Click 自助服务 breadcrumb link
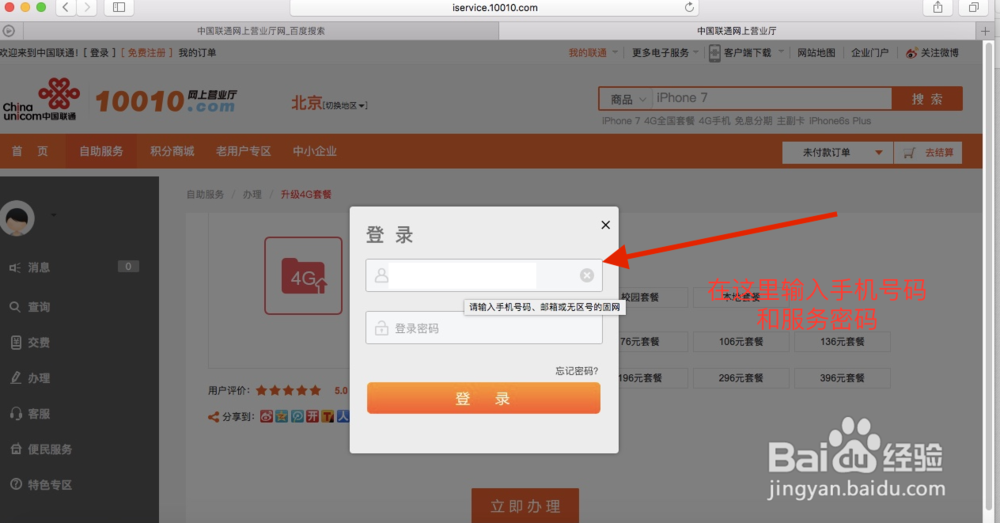This screenshot has width=1000, height=523. coord(205,195)
